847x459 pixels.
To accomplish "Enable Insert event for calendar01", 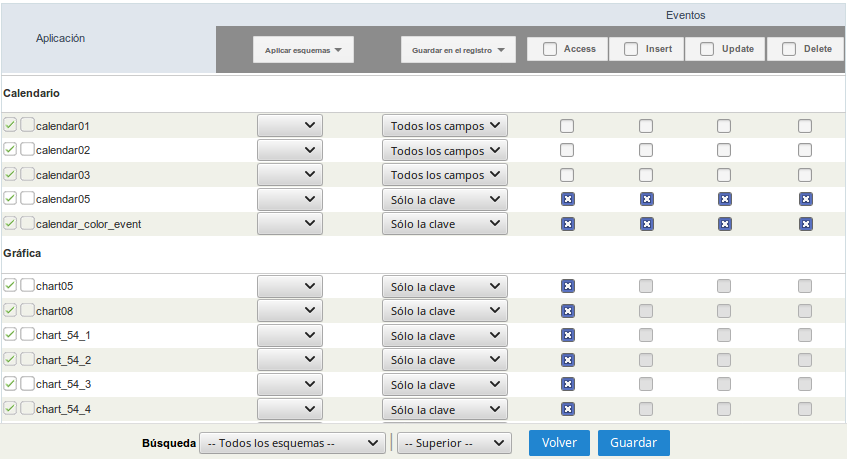I will (646, 126).
